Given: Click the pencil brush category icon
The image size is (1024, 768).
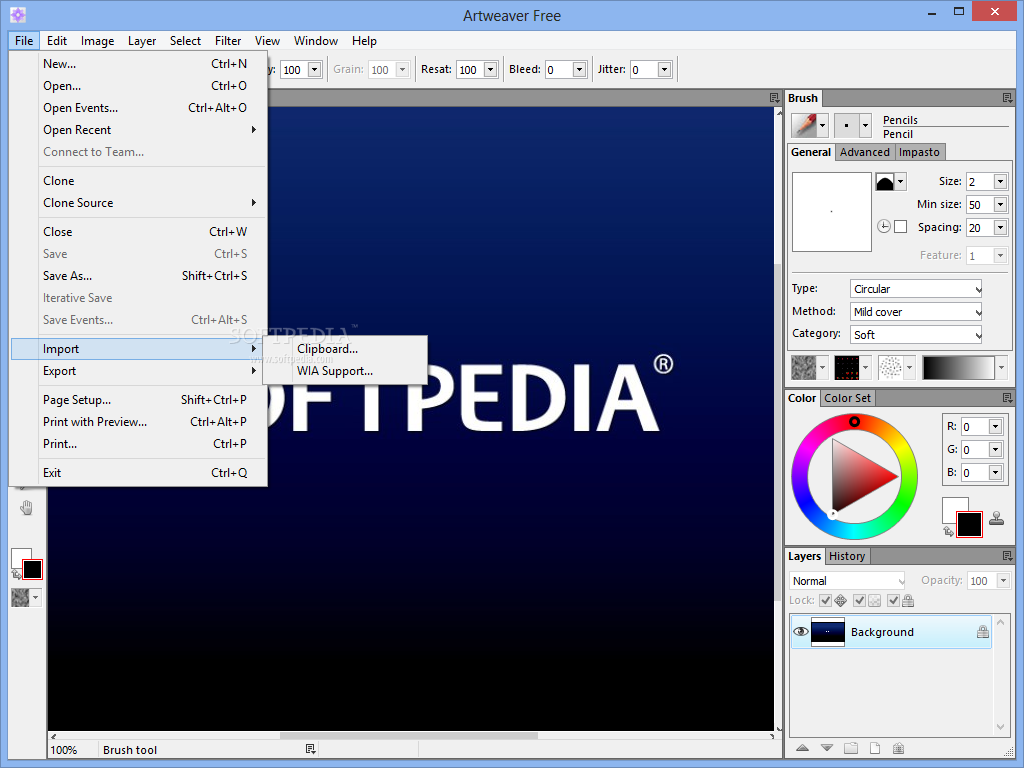Looking at the screenshot, I should tap(805, 125).
